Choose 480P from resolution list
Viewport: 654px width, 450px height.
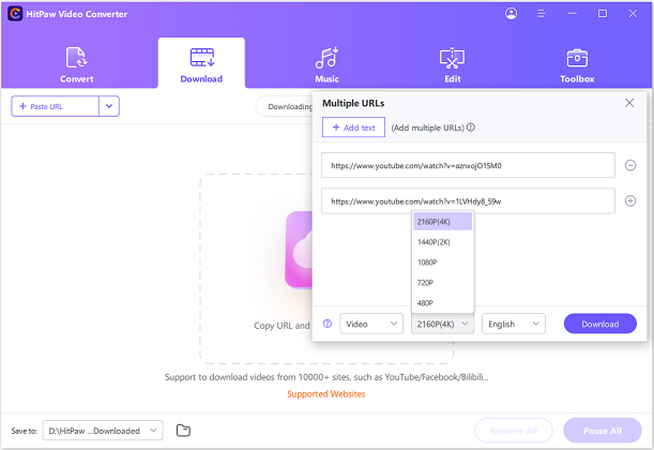(443, 303)
